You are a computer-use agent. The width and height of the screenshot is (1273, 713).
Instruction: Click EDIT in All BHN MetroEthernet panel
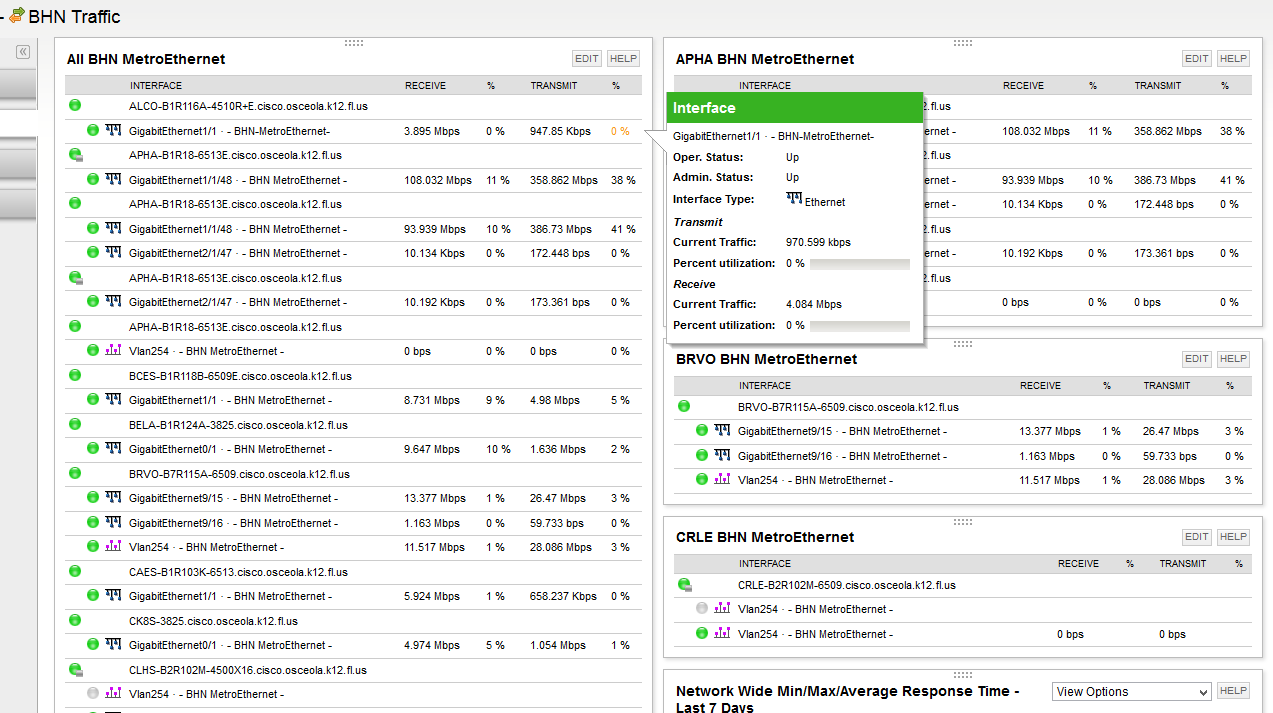click(587, 59)
